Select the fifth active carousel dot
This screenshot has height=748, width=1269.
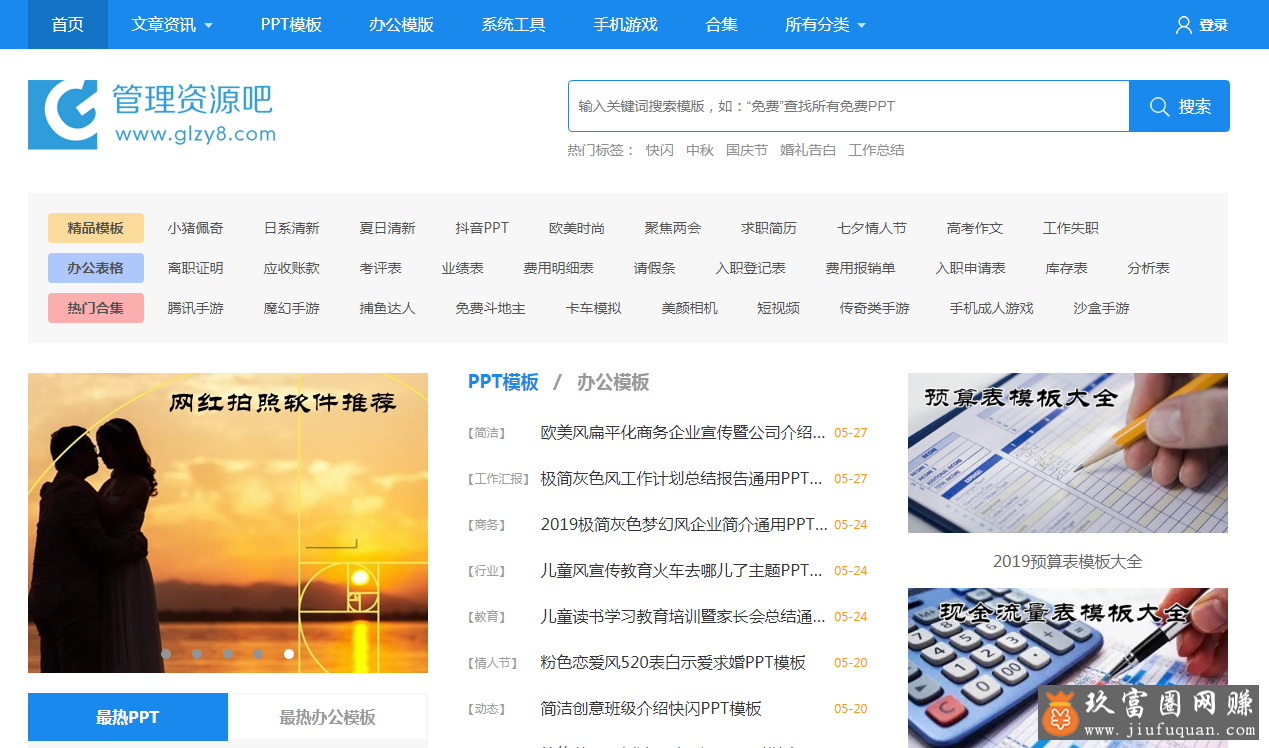pyautogui.click(x=289, y=654)
